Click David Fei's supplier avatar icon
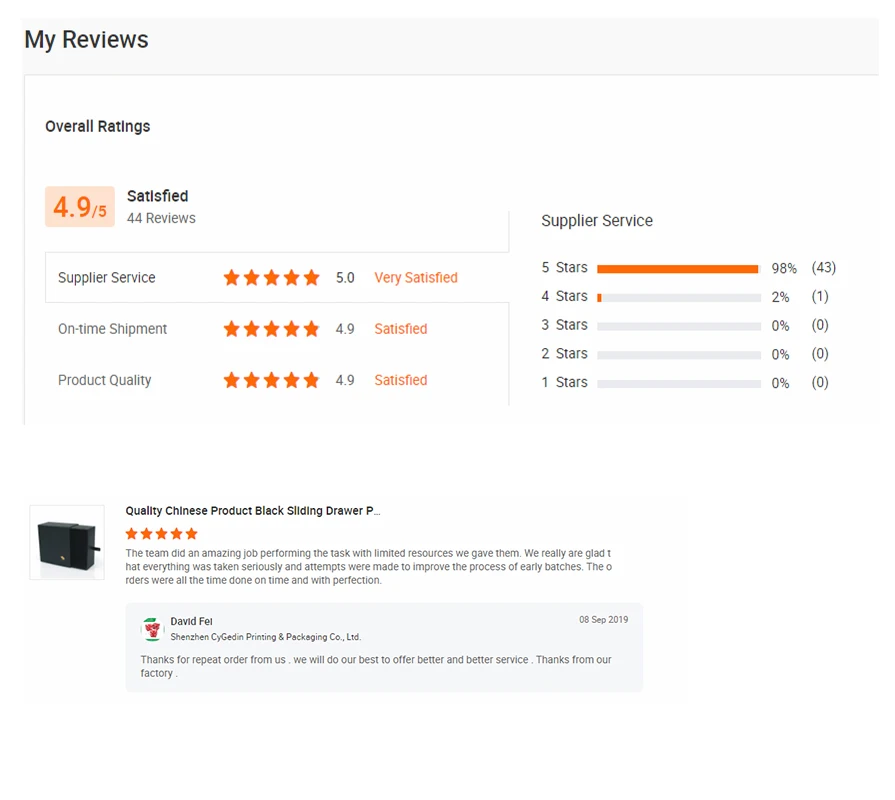 click(x=152, y=629)
